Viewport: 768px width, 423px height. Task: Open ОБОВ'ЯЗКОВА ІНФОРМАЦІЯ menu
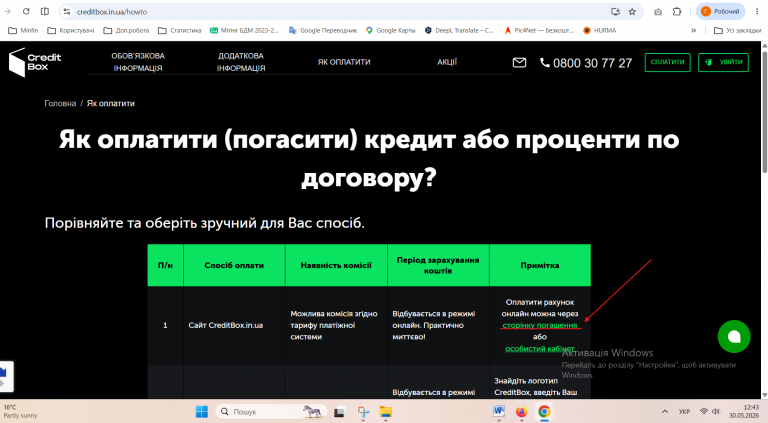pos(138,62)
